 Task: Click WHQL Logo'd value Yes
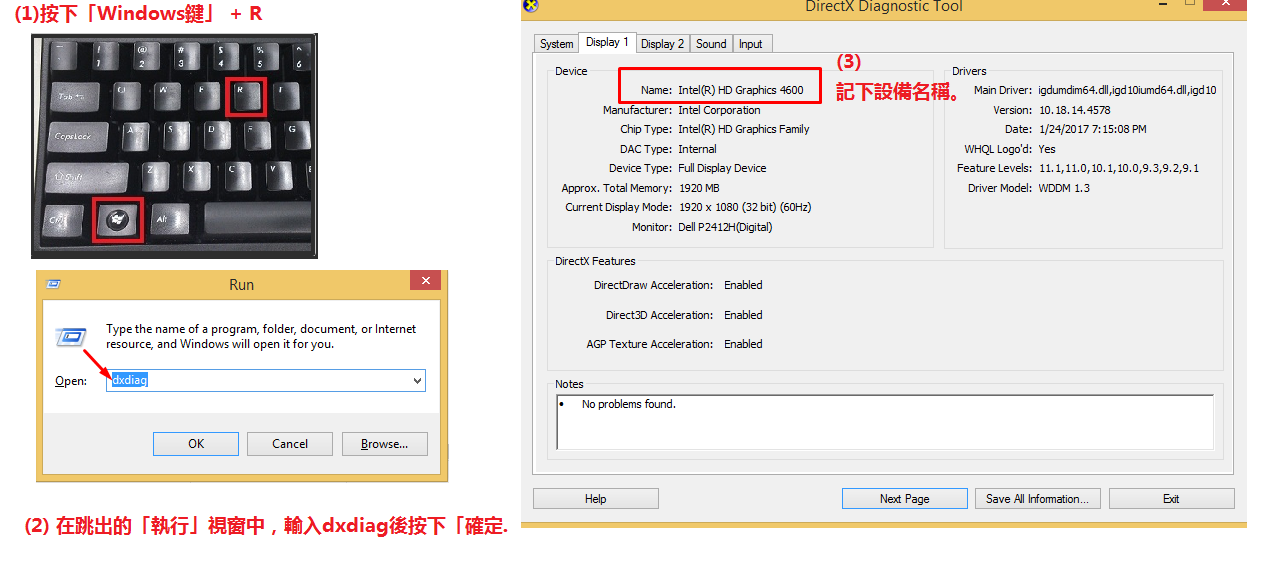pyautogui.click(x=1047, y=149)
